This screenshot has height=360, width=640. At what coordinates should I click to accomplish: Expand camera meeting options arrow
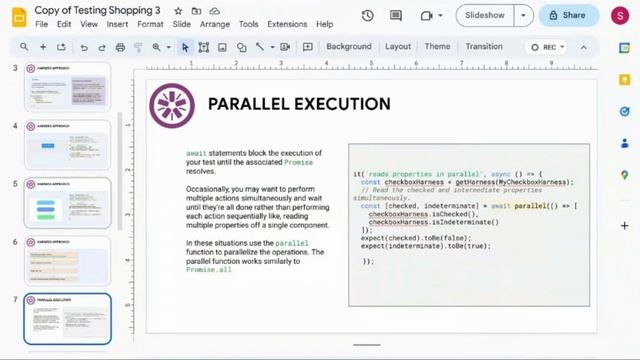pos(440,16)
